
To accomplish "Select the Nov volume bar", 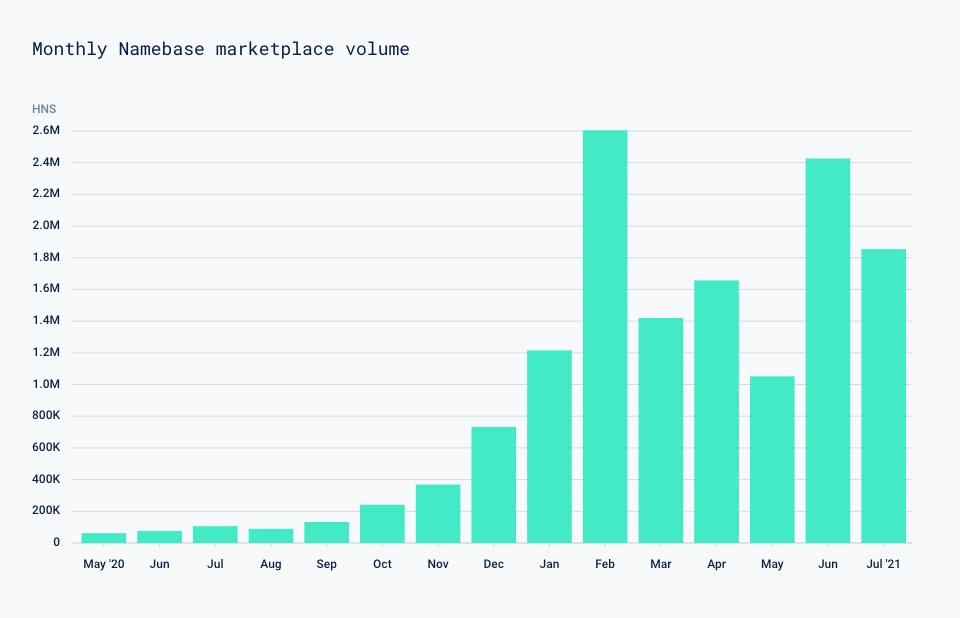I will click(438, 513).
